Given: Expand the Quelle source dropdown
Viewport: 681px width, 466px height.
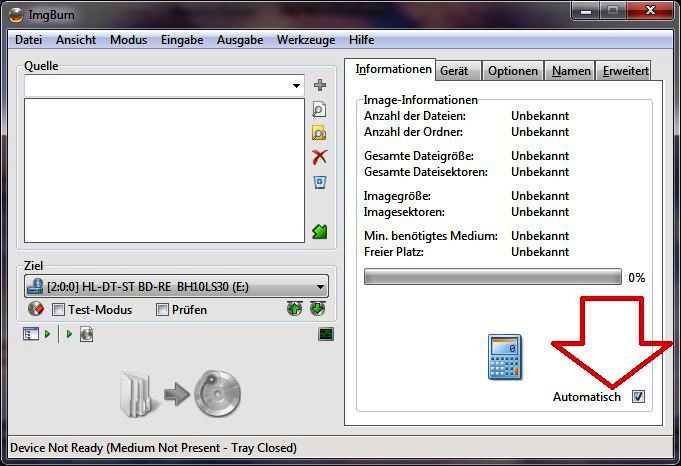Looking at the screenshot, I should click(x=296, y=86).
